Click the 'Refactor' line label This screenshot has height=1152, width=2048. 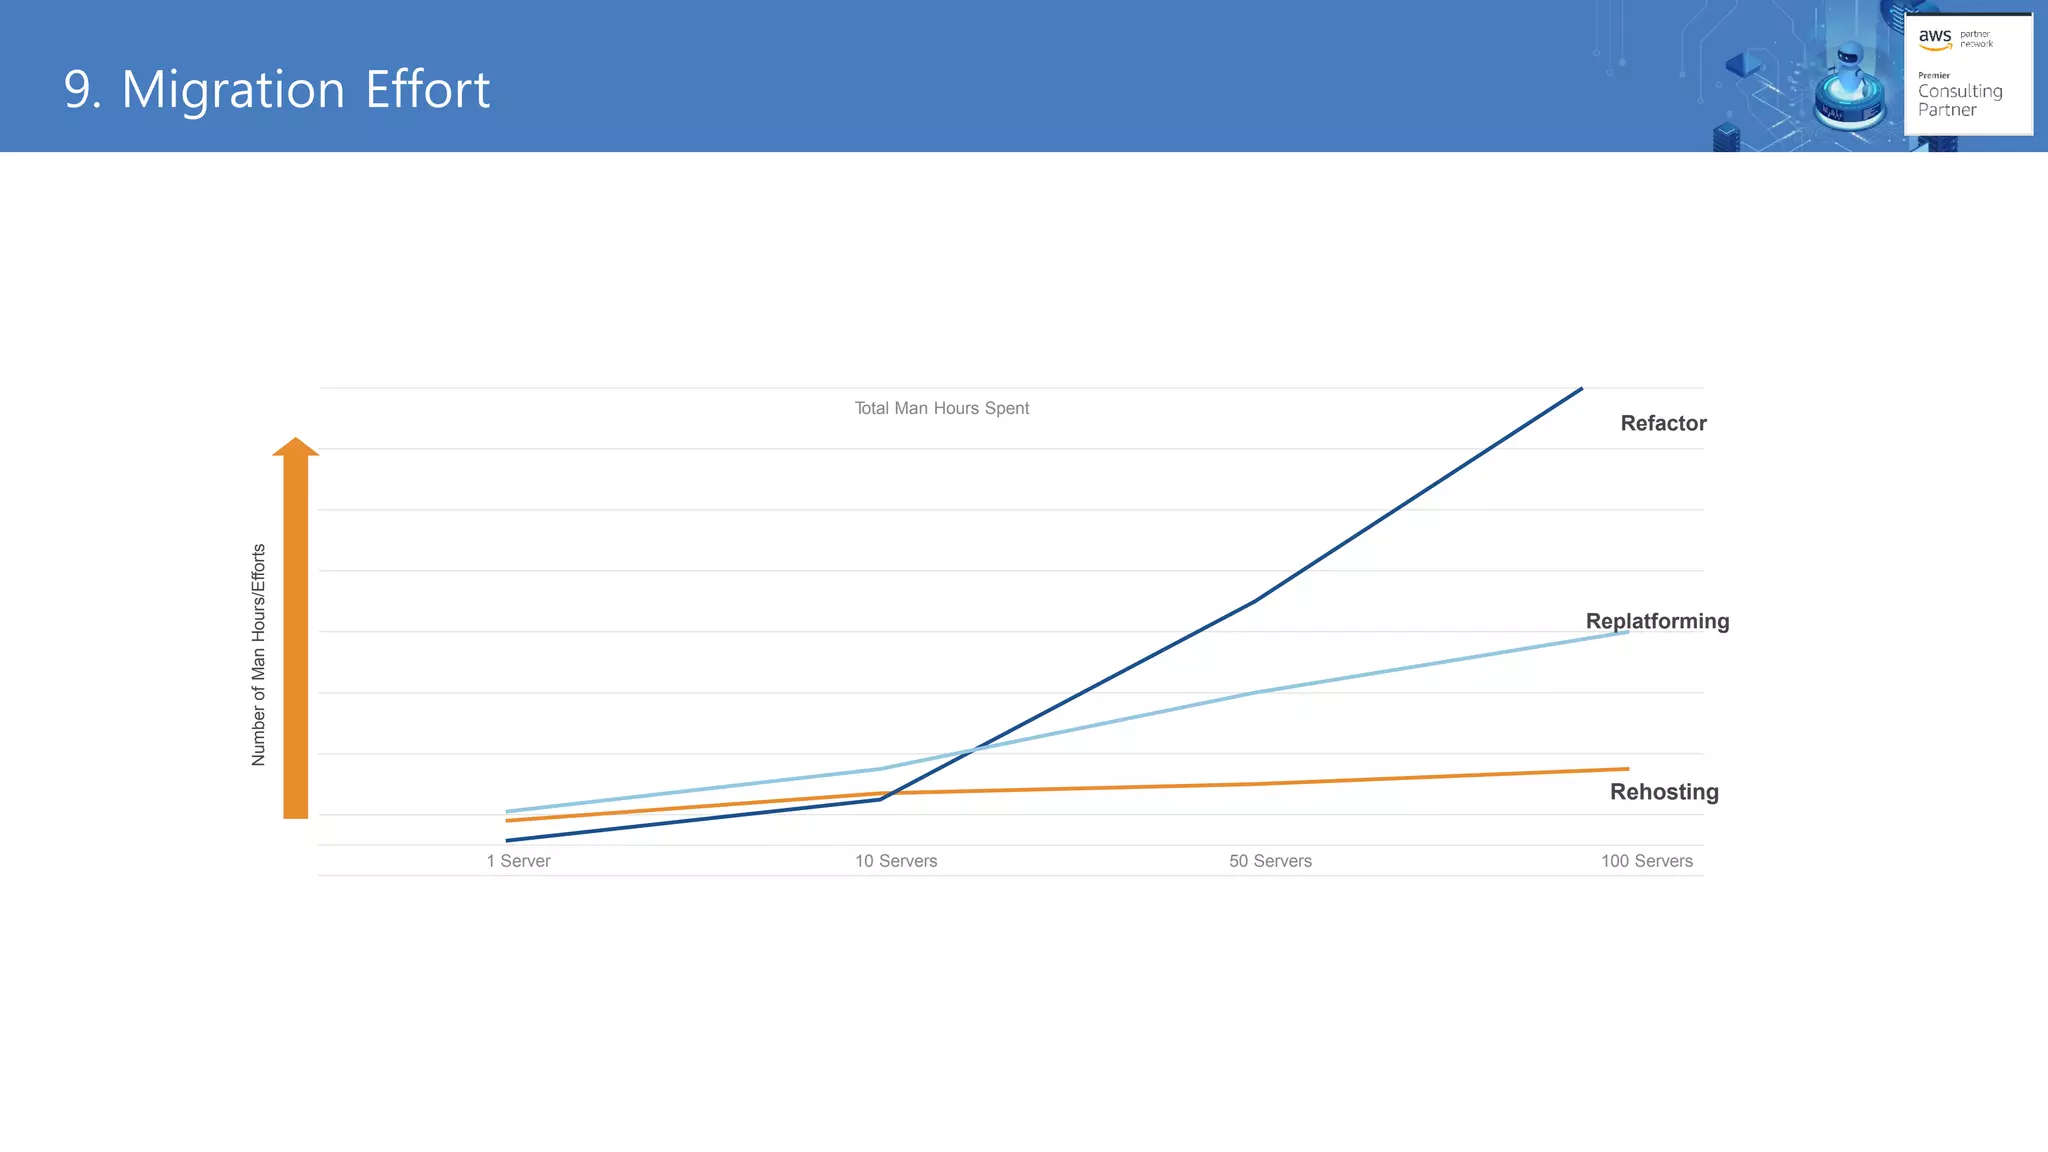(1663, 423)
